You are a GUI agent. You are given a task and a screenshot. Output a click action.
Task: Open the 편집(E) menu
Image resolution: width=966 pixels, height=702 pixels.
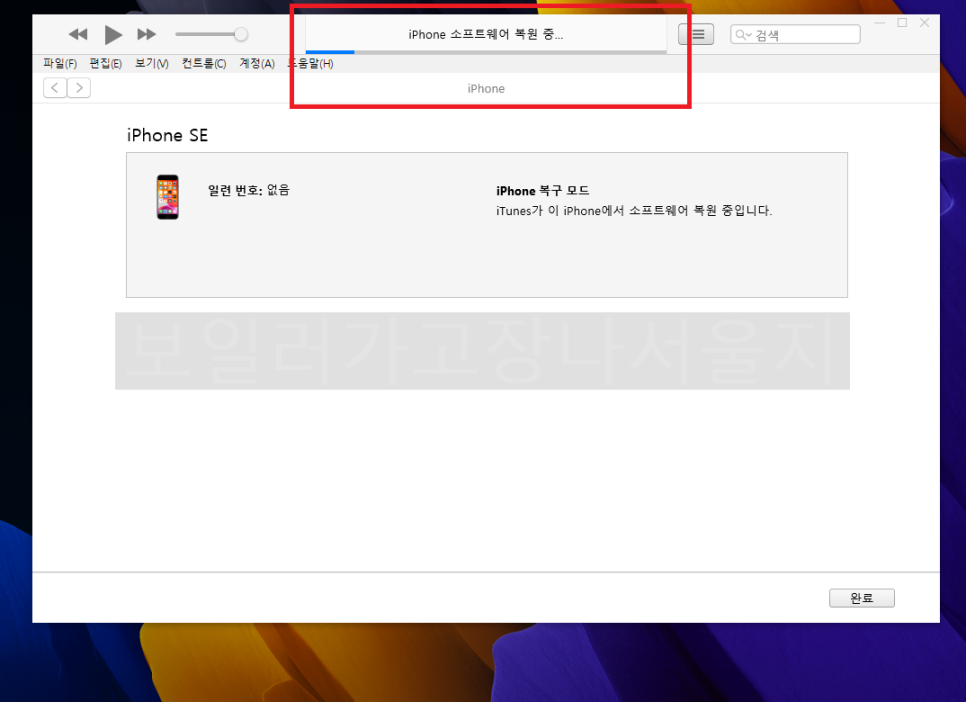coord(105,64)
